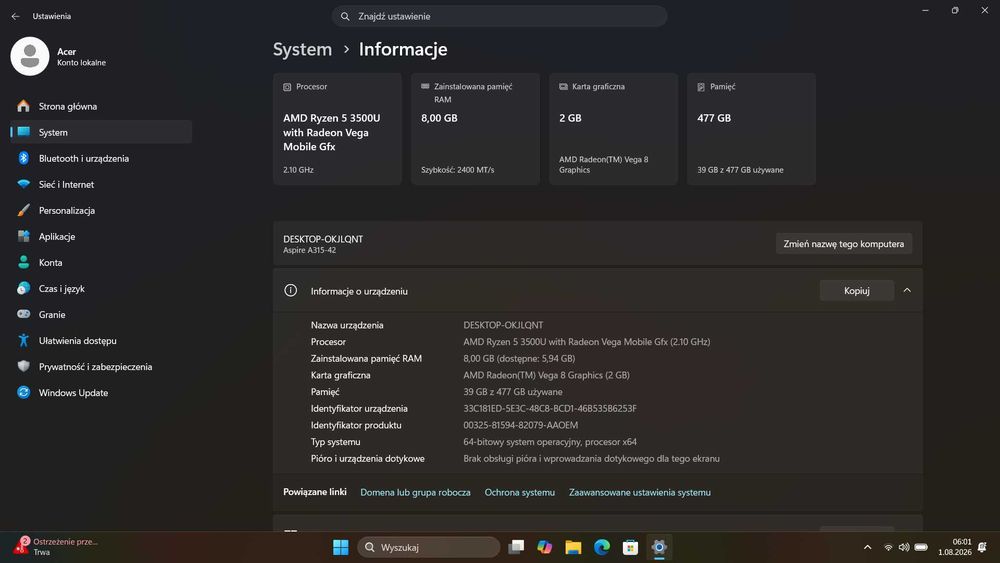Open the Ostrzeżenie weather widget
This screenshot has height=563, width=1000.
(56, 546)
